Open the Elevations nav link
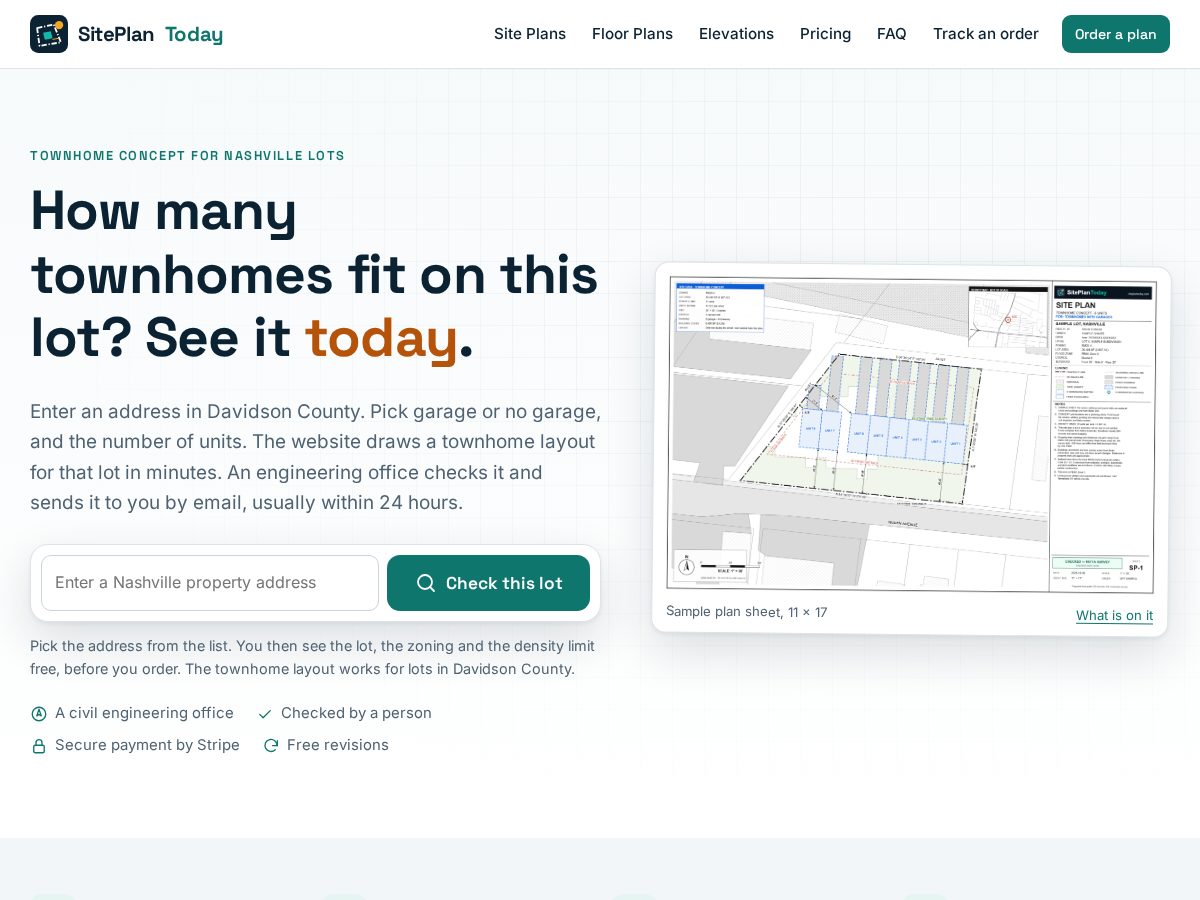1200x900 pixels. point(736,34)
